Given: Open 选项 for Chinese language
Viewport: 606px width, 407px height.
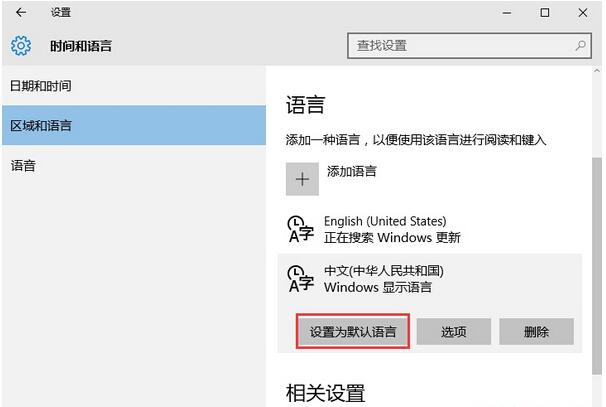Looking at the screenshot, I should pyautogui.click(x=454, y=332).
